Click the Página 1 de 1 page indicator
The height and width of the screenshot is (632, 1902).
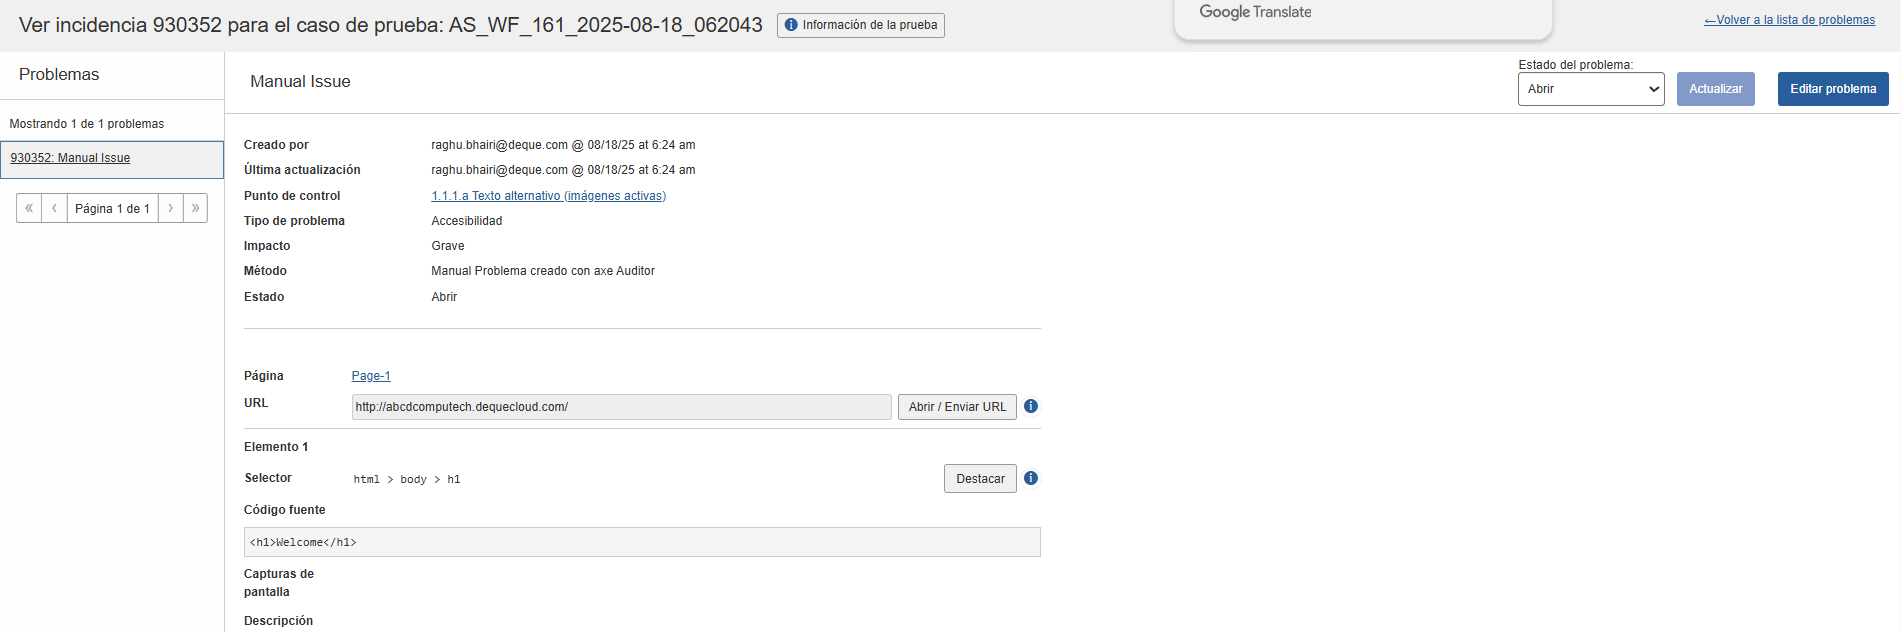pos(112,208)
